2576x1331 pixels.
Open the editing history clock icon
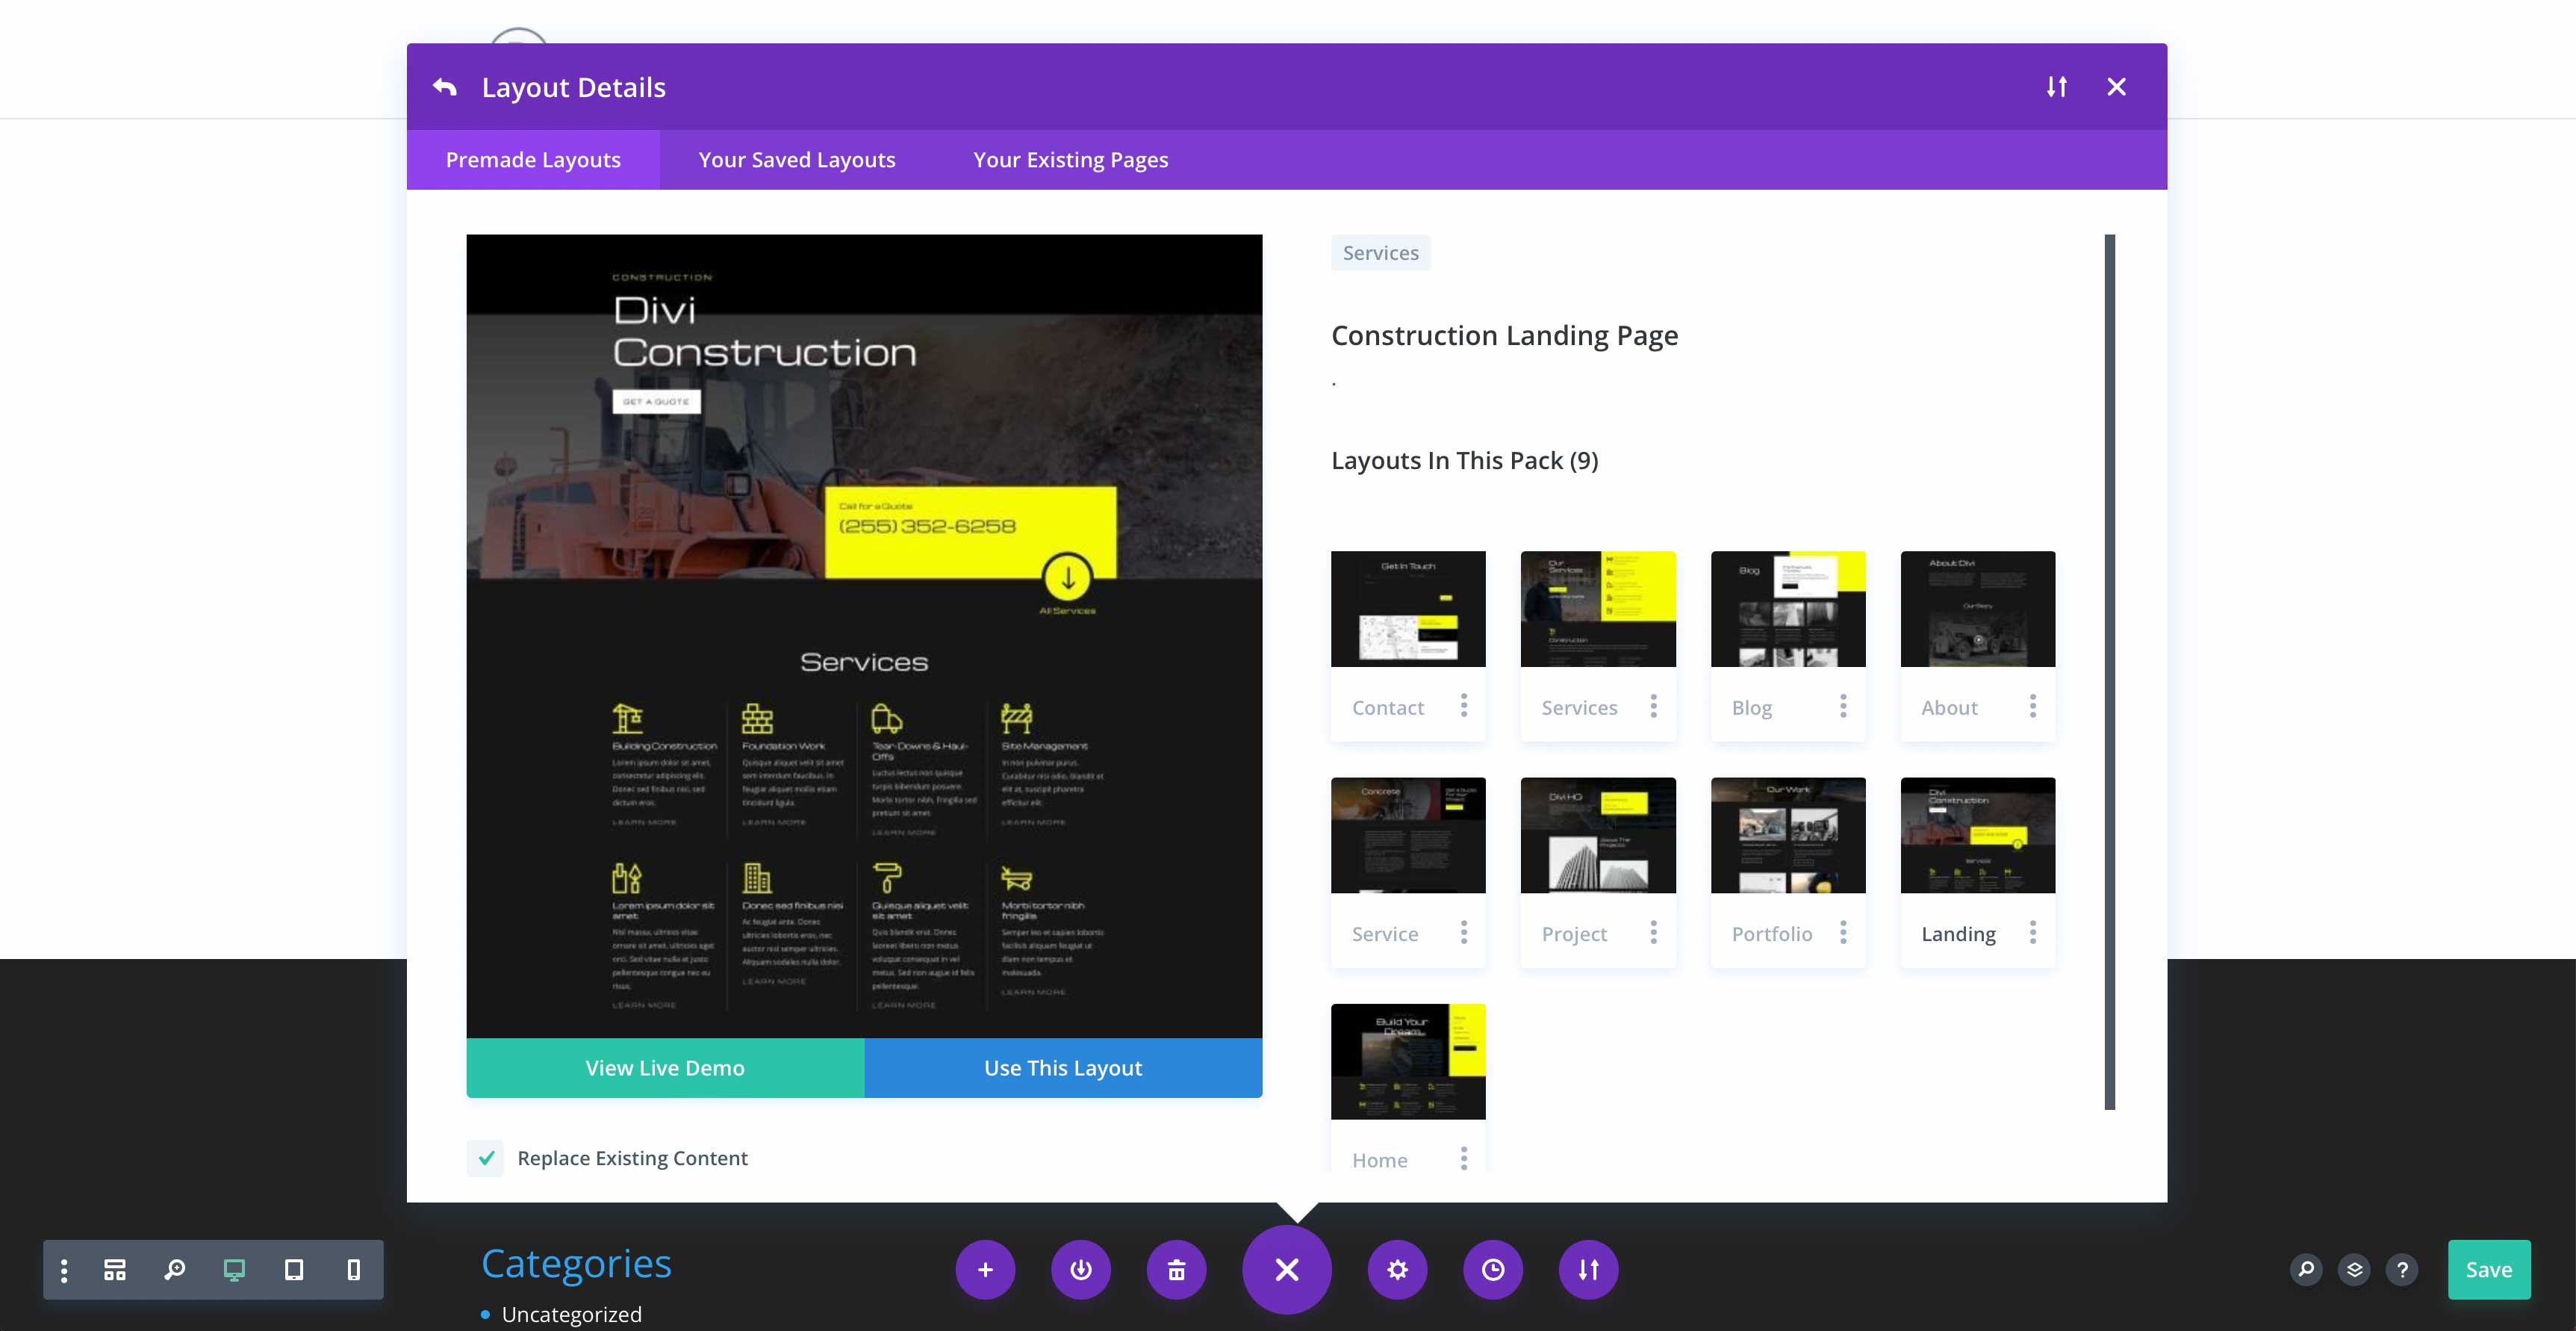[x=1492, y=1269]
